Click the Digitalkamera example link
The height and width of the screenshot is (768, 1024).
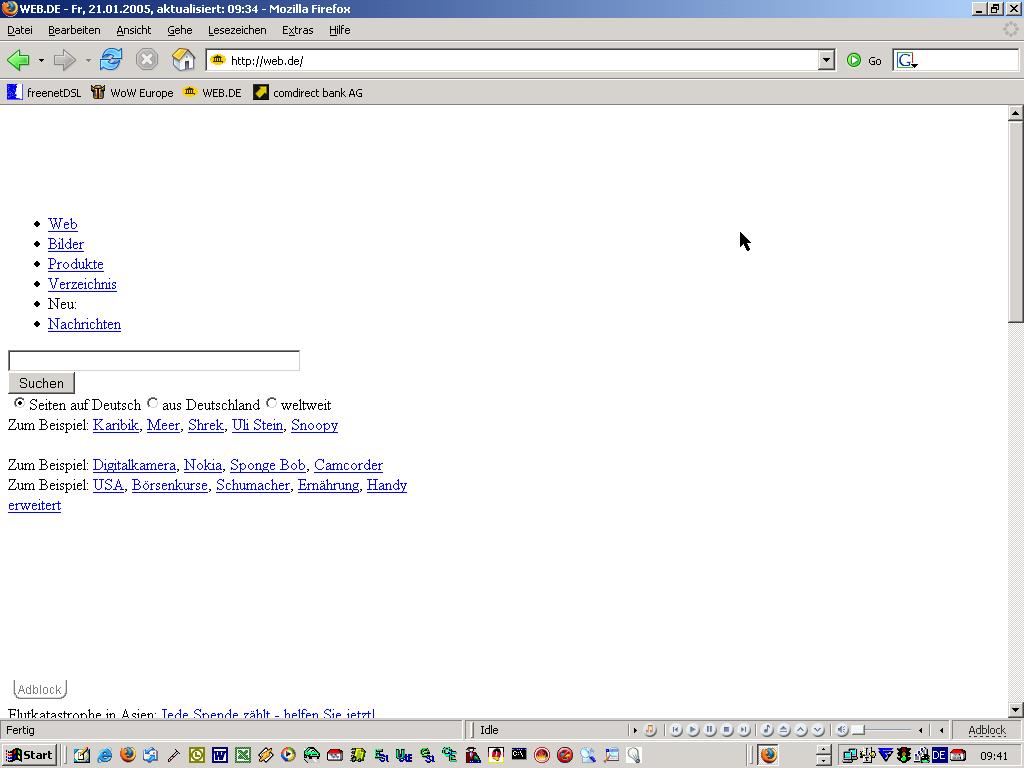(x=134, y=465)
